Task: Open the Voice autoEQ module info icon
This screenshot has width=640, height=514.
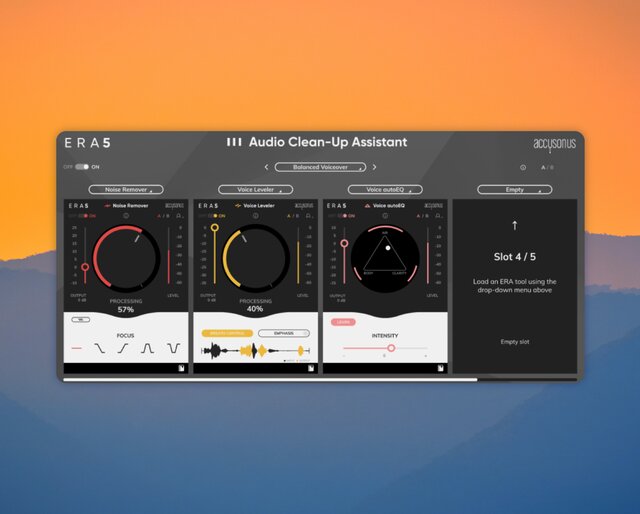Action: [385, 216]
